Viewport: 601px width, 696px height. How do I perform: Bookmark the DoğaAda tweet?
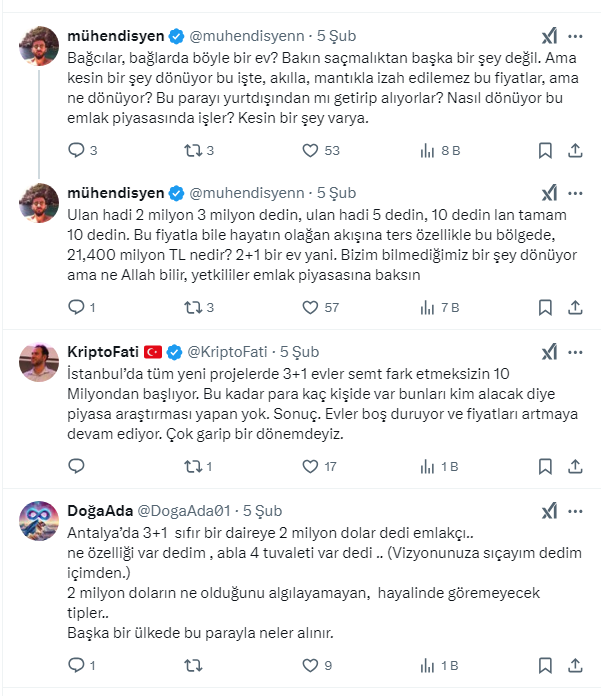click(545, 663)
